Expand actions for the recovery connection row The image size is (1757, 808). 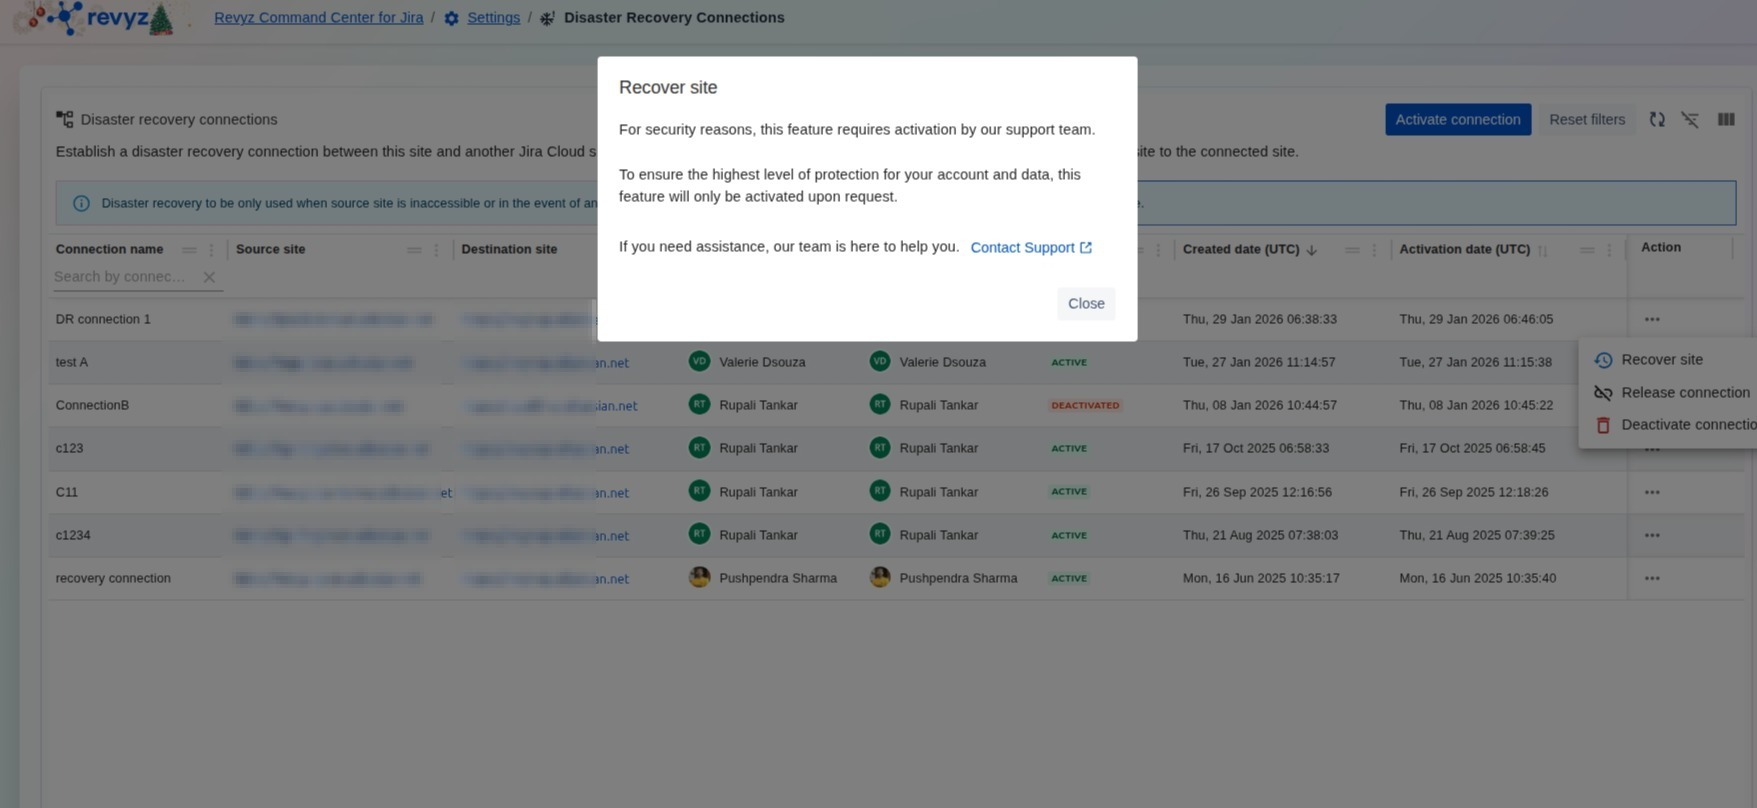pos(1651,578)
